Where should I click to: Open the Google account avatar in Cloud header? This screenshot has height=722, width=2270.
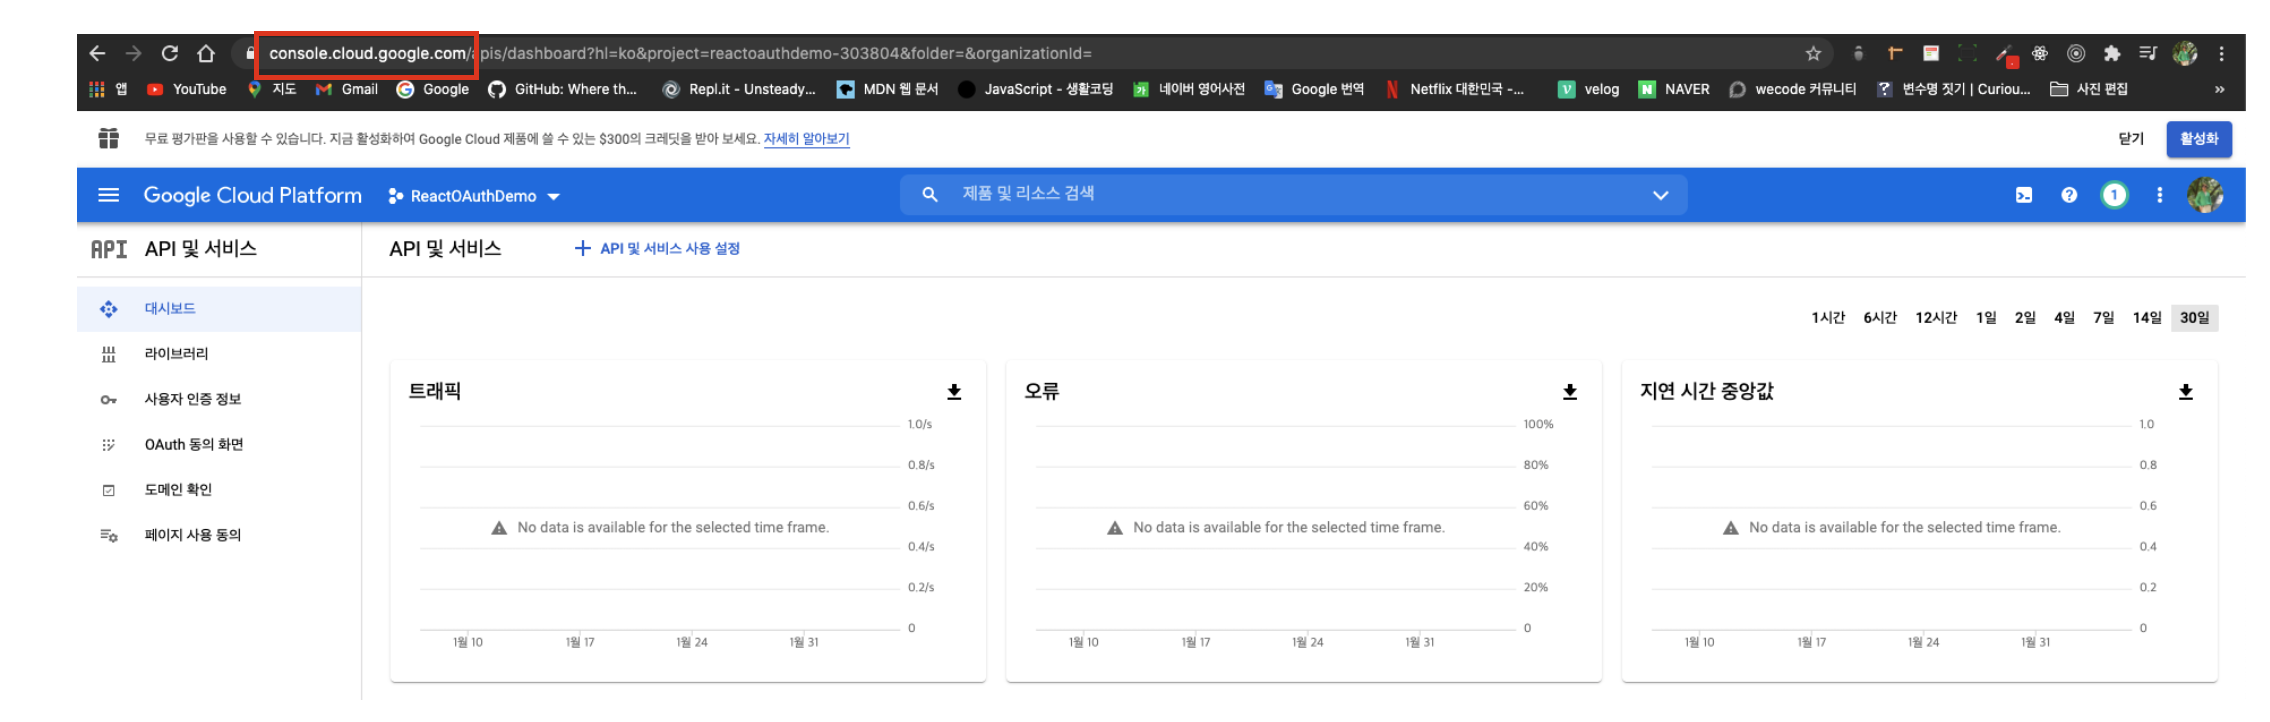pos(2205,195)
